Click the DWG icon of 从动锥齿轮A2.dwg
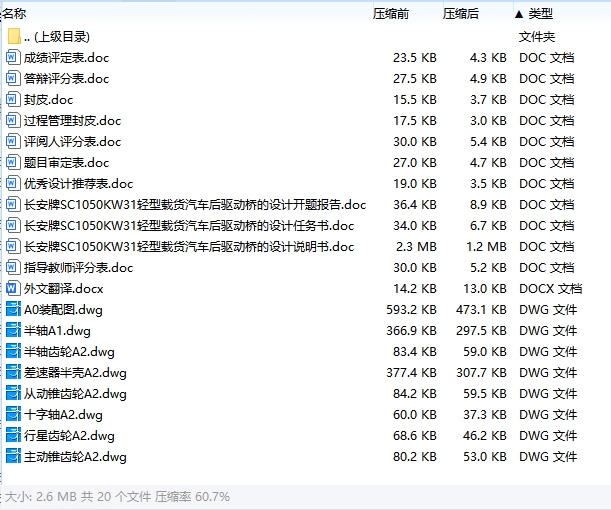 coord(13,394)
